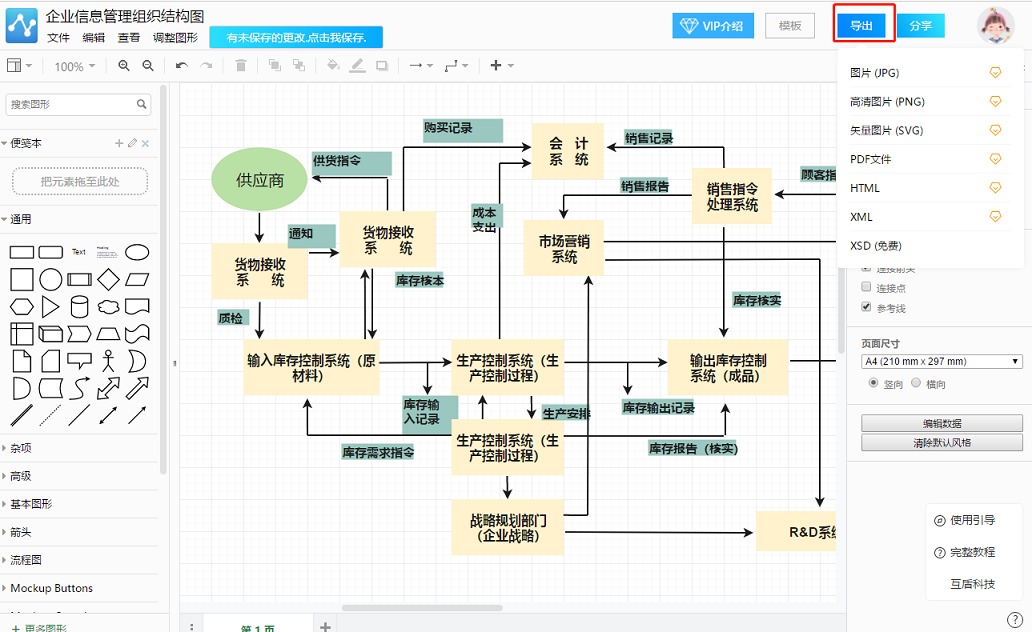Toggle the 连接点 checkbox
Screen dimensions: 1032x632
866,287
